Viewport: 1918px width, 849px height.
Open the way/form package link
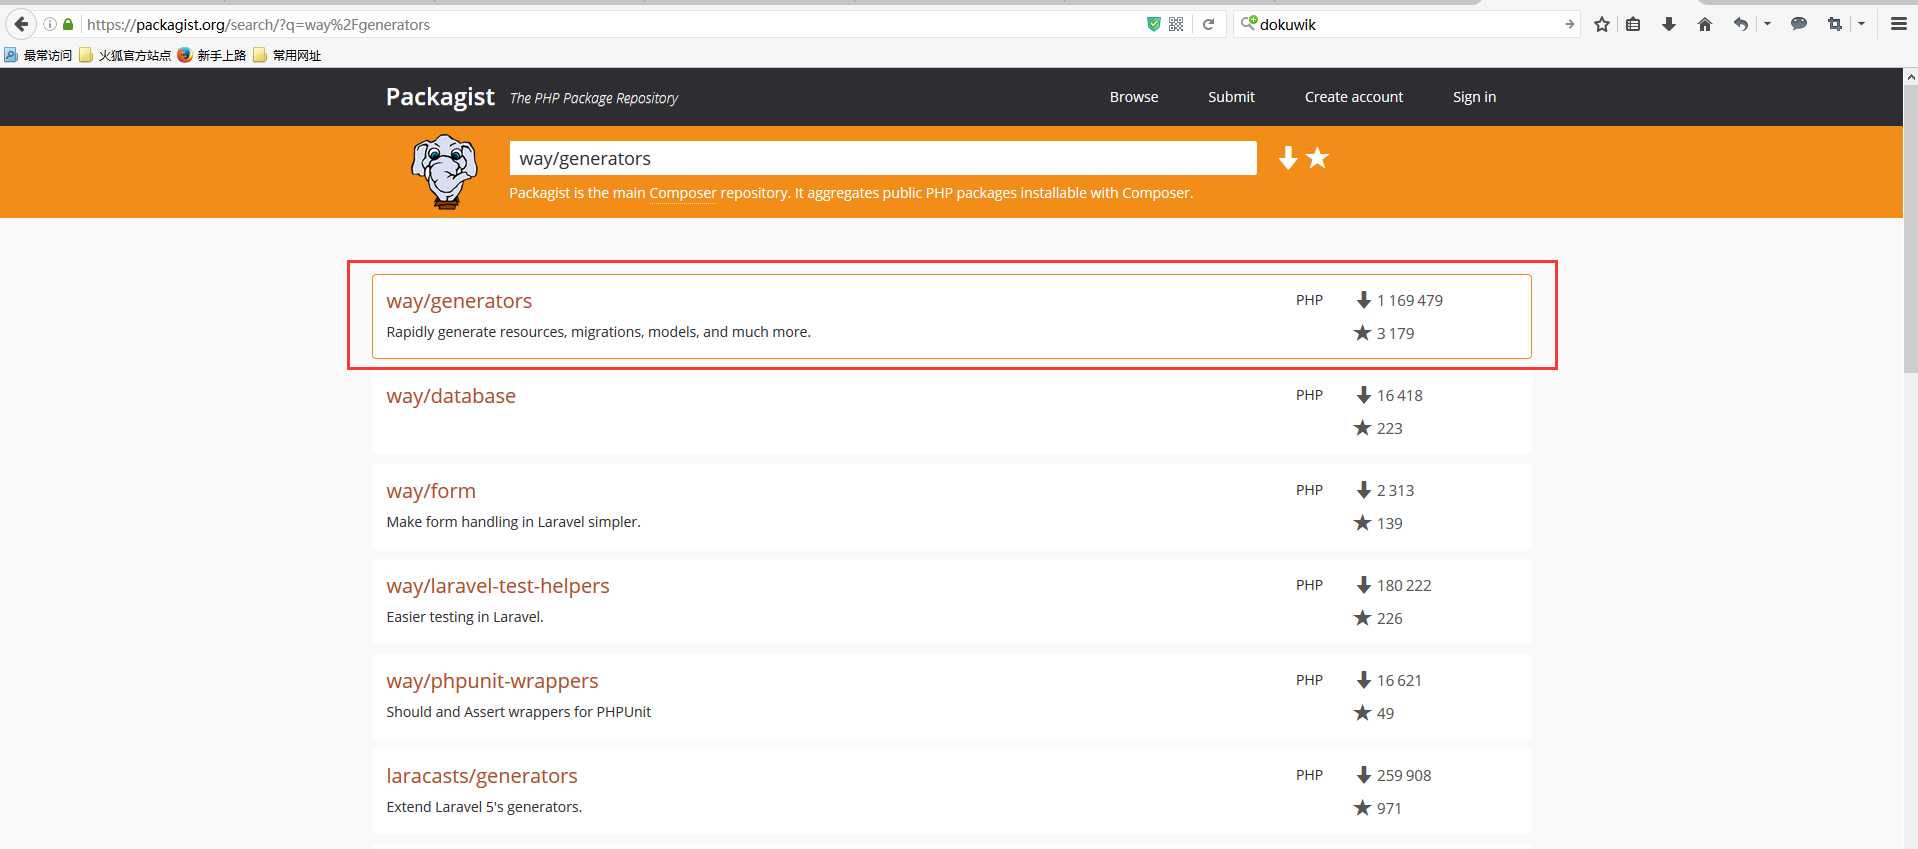pyautogui.click(x=431, y=491)
